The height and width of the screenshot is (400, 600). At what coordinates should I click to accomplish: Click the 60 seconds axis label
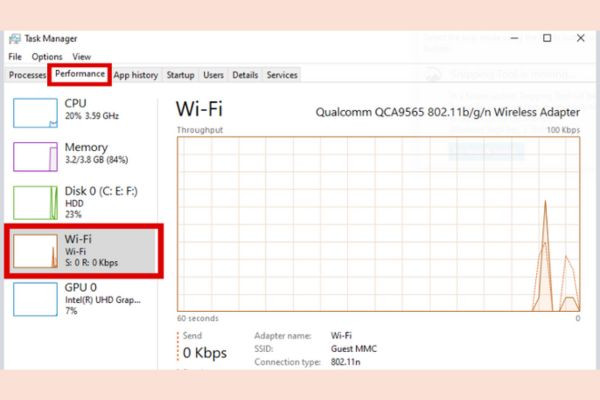pos(197,318)
